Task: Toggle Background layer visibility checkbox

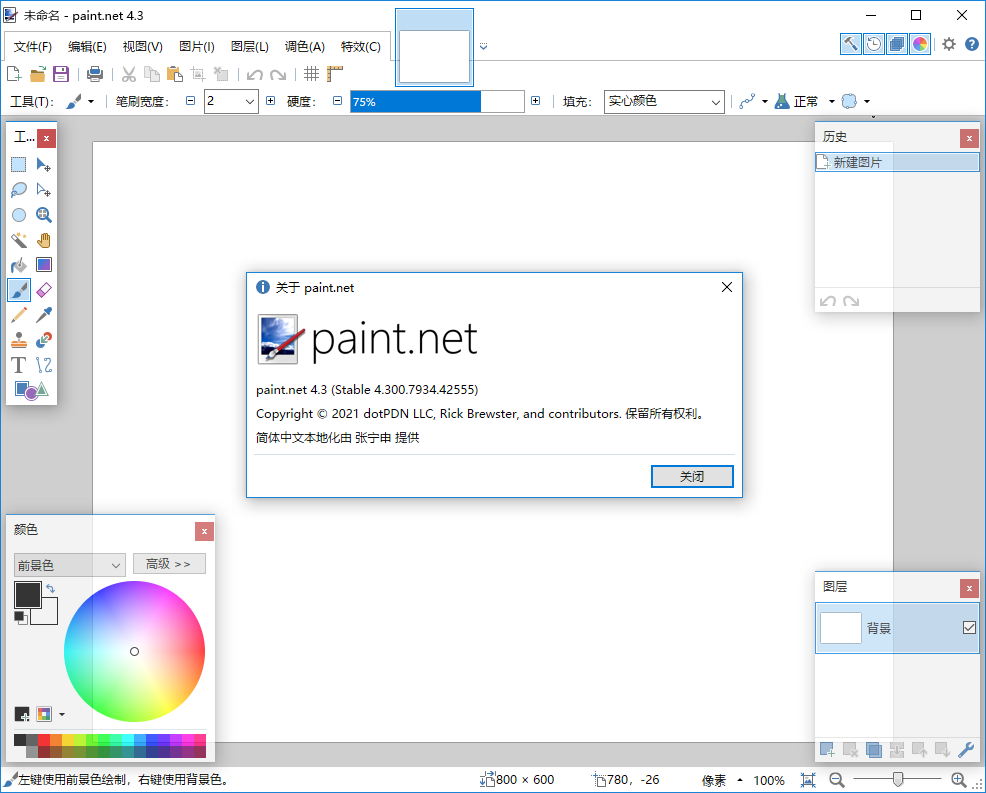Action: pos(969,628)
